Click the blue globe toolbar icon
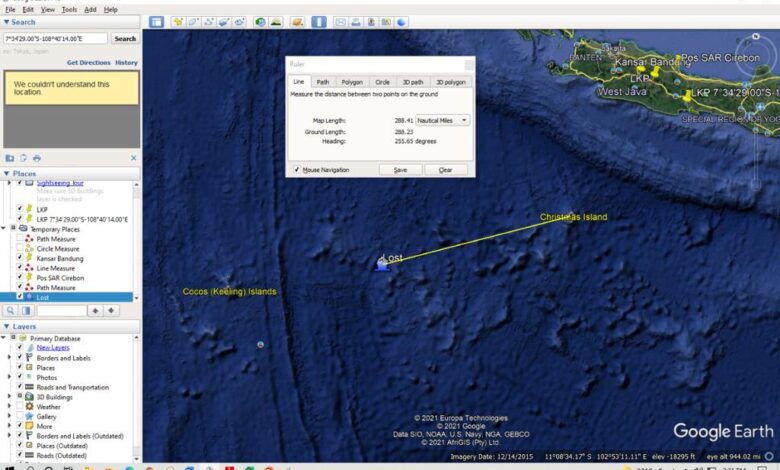 pos(401,22)
